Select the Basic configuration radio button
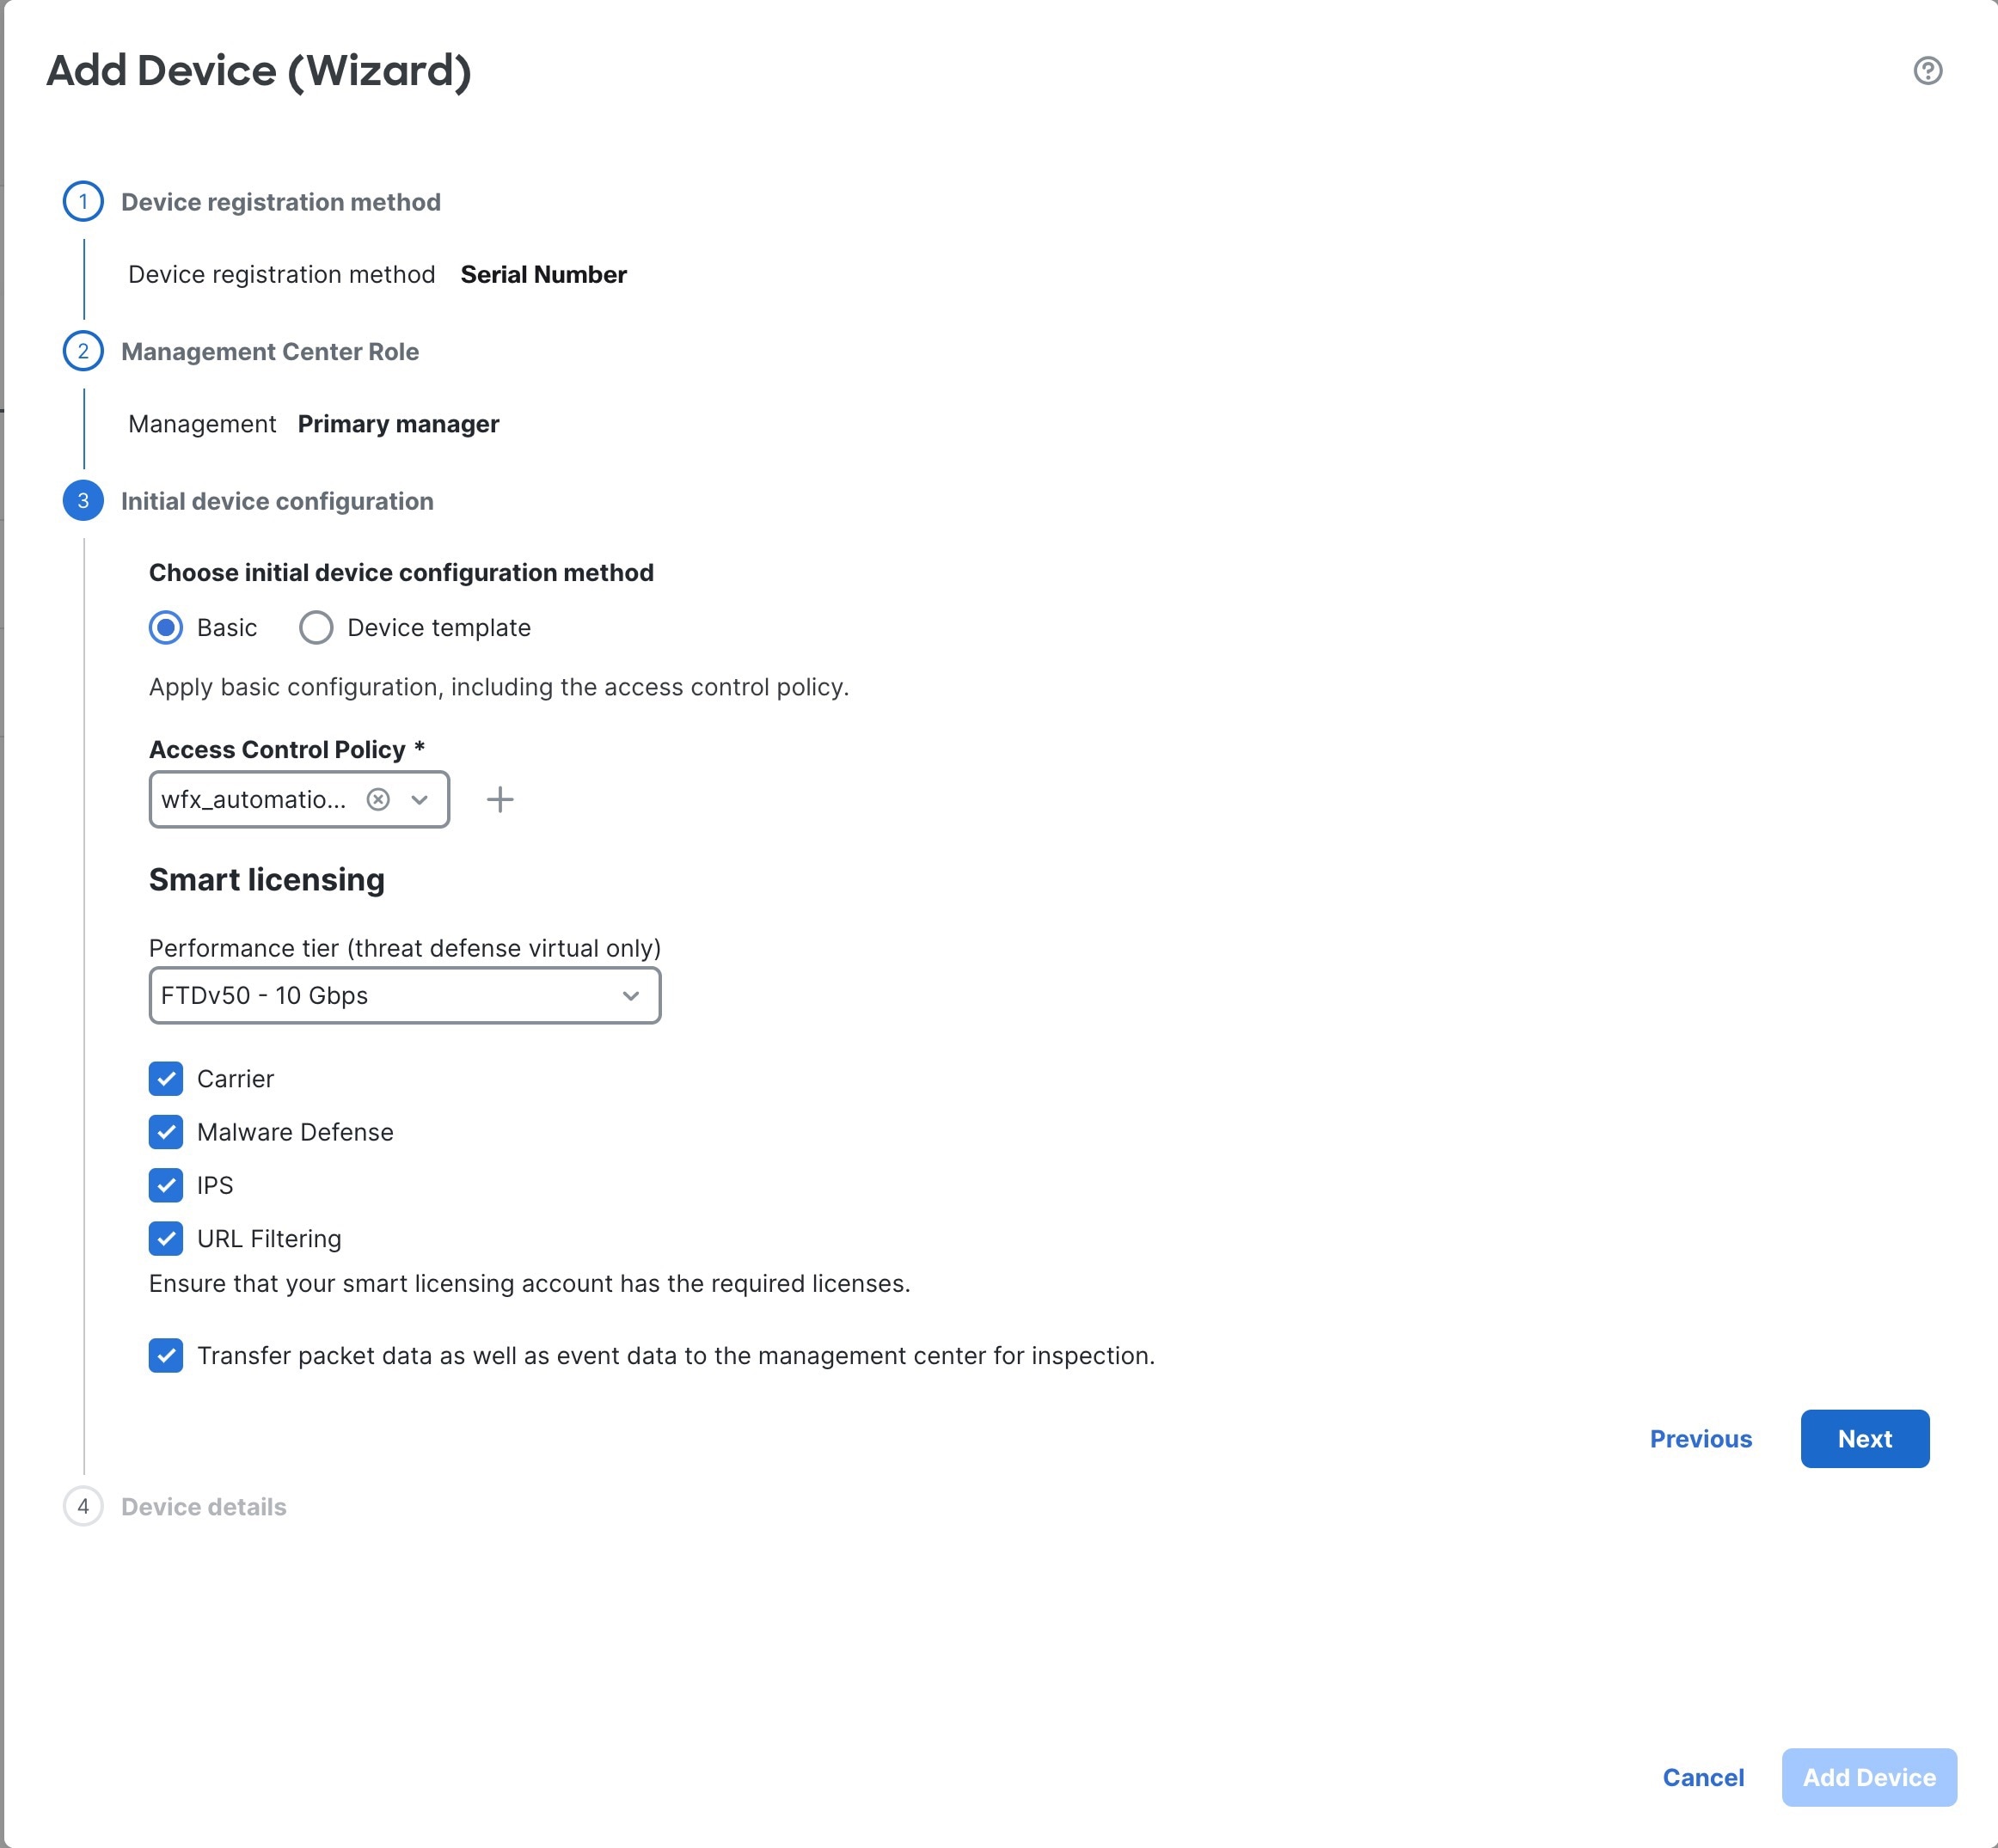Viewport: 1998px width, 1848px height. [x=166, y=628]
